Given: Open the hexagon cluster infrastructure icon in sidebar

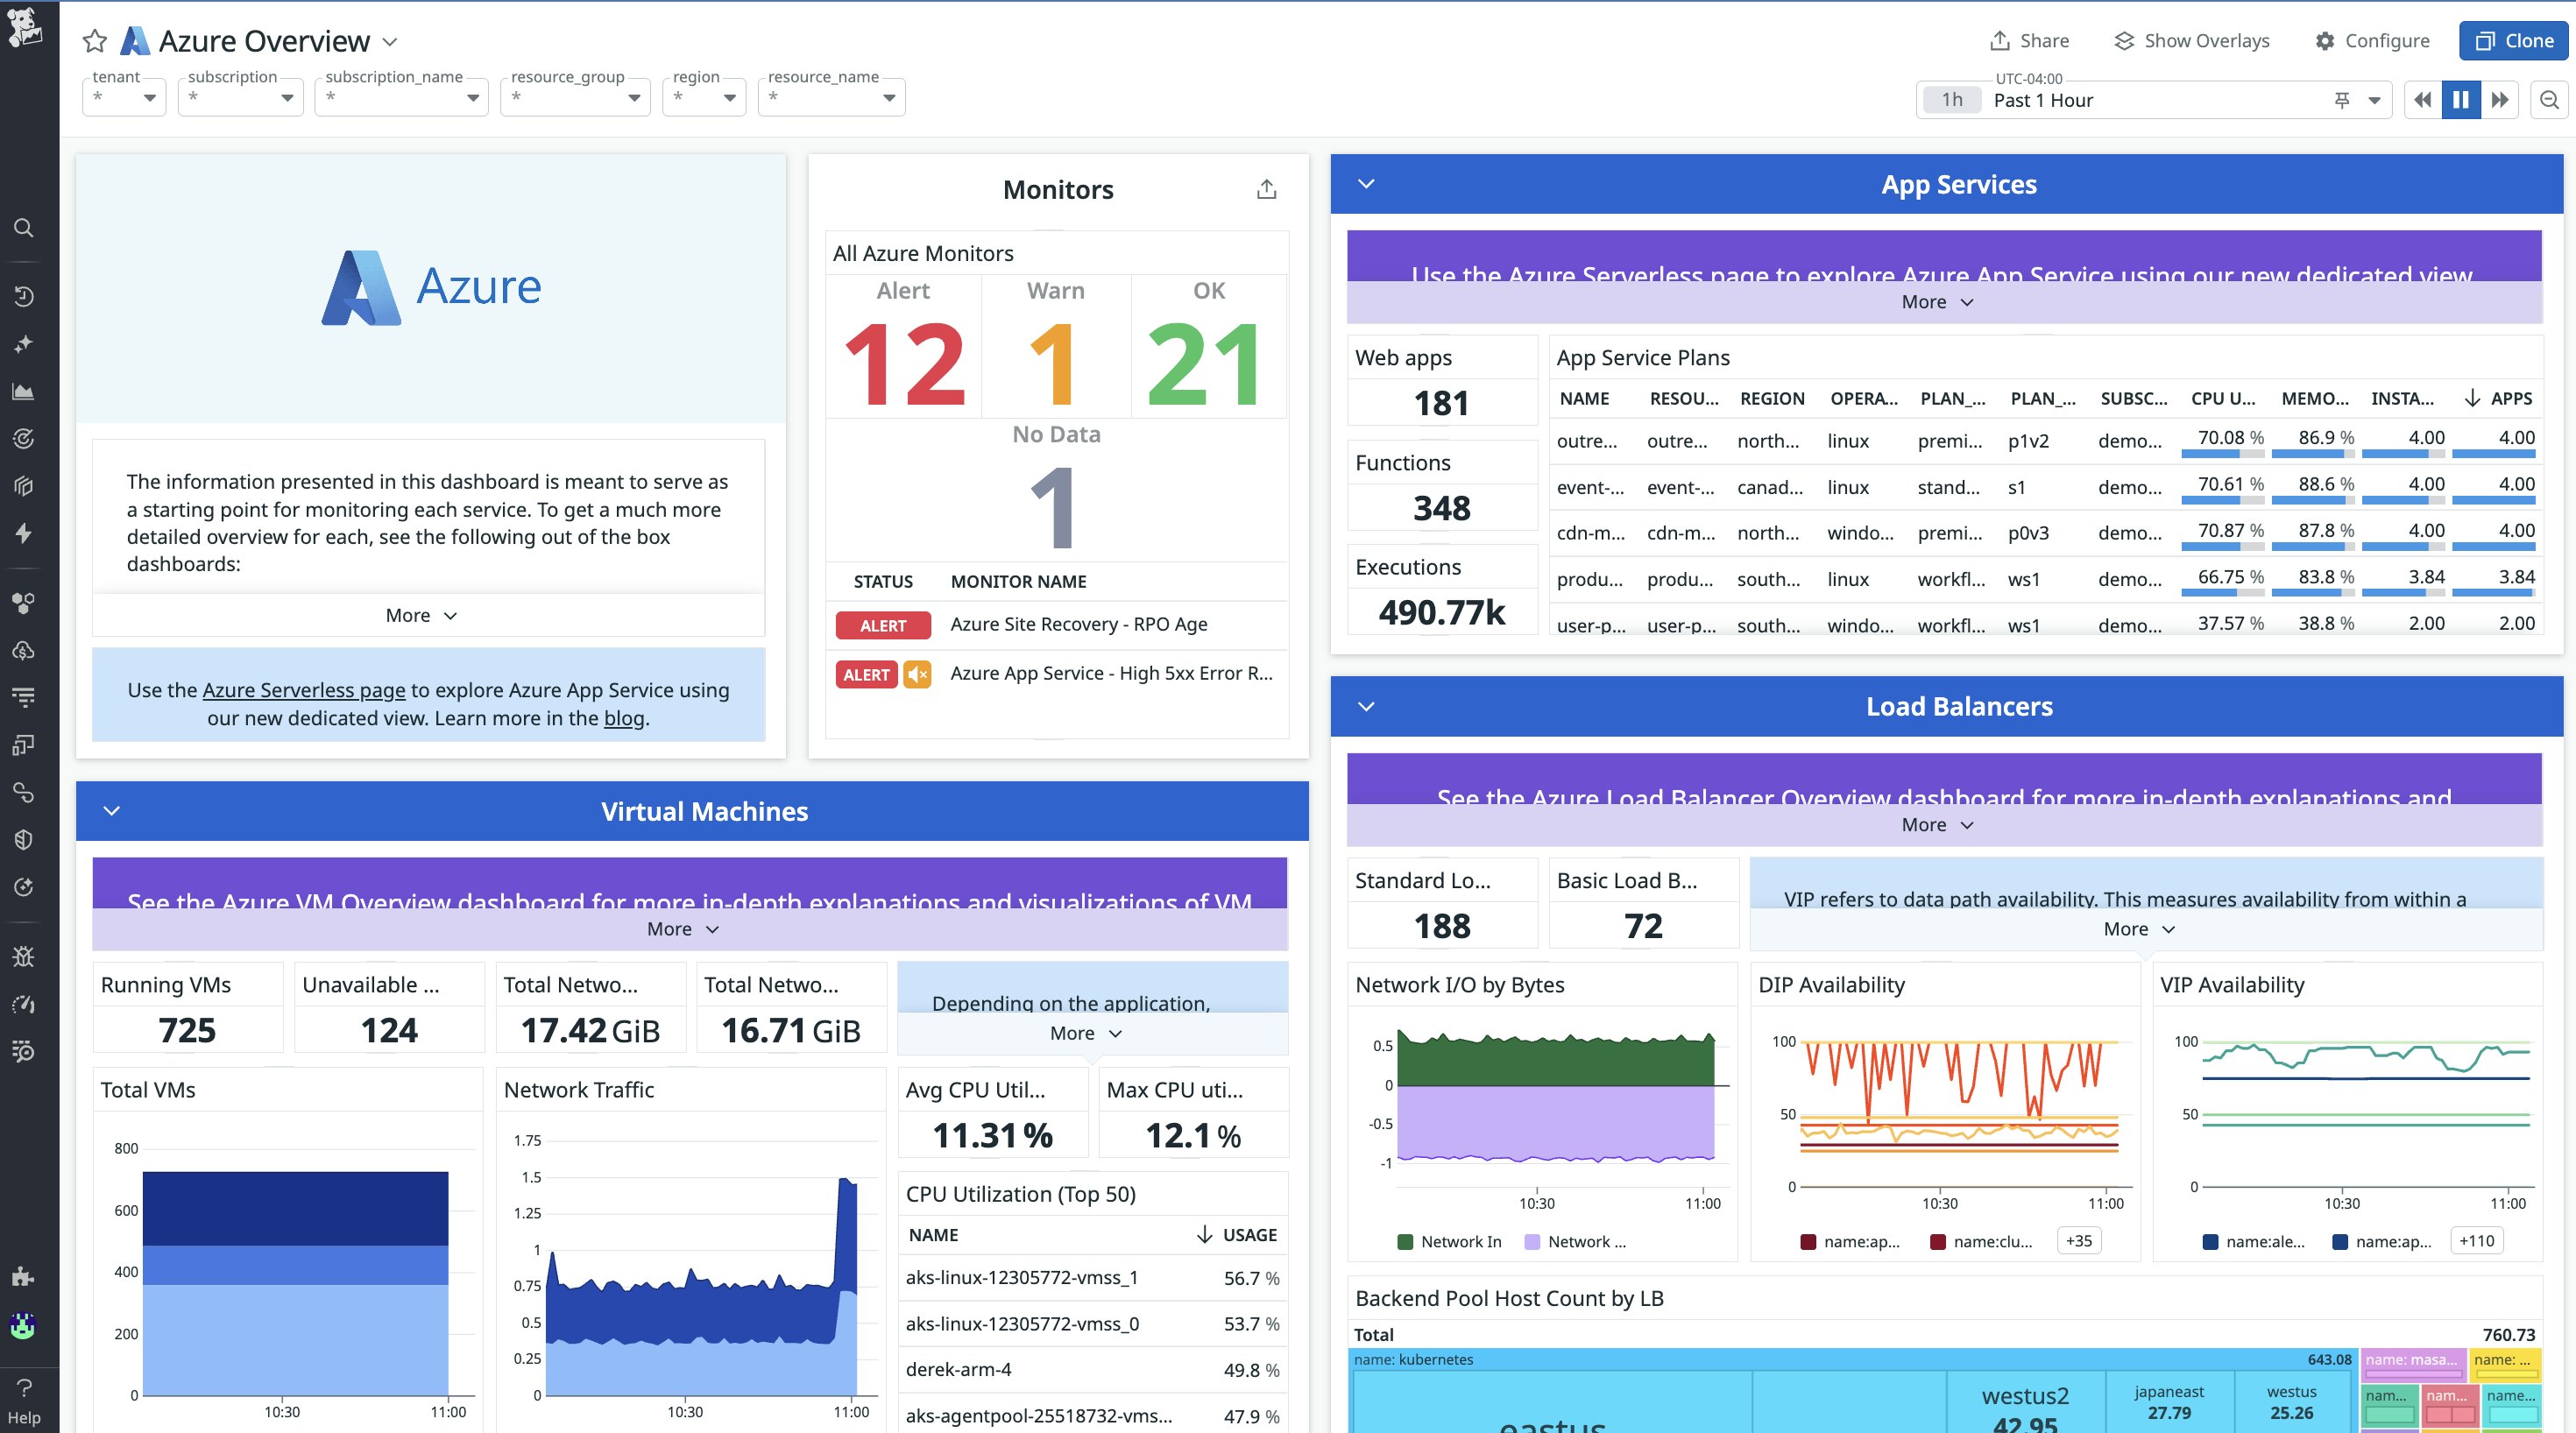Looking at the screenshot, I should [24, 602].
